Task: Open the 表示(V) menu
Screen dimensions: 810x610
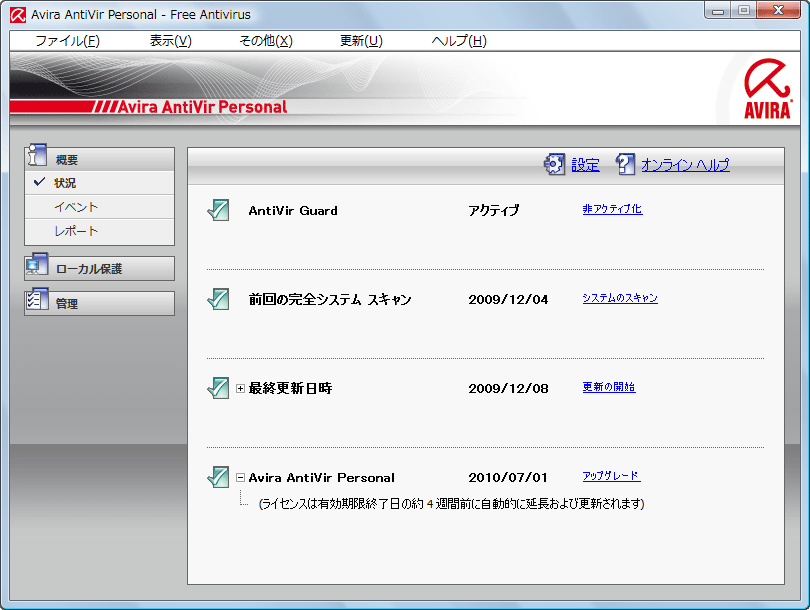Action: point(170,41)
